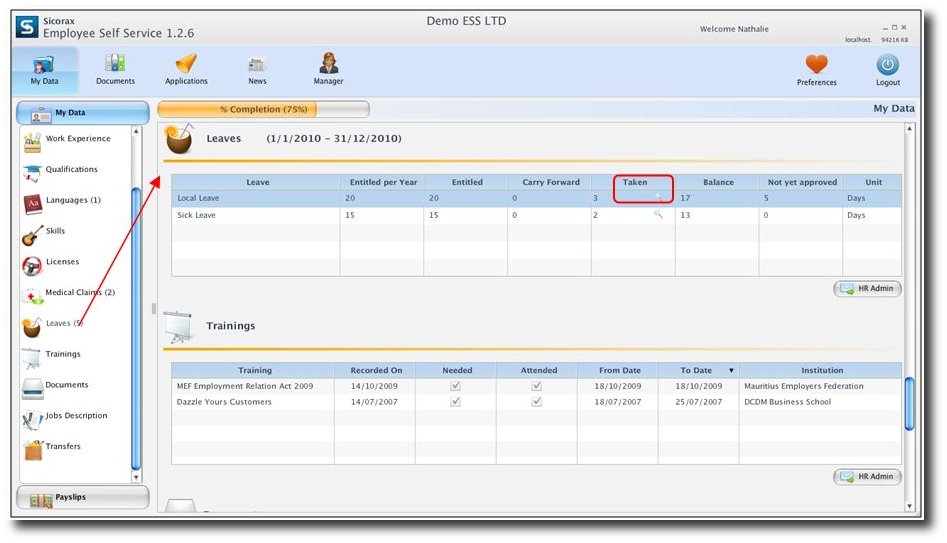The width and height of the screenshot is (947, 543).
Task: Select Medical Claims (2) in sidebar
Action: (x=81, y=293)
